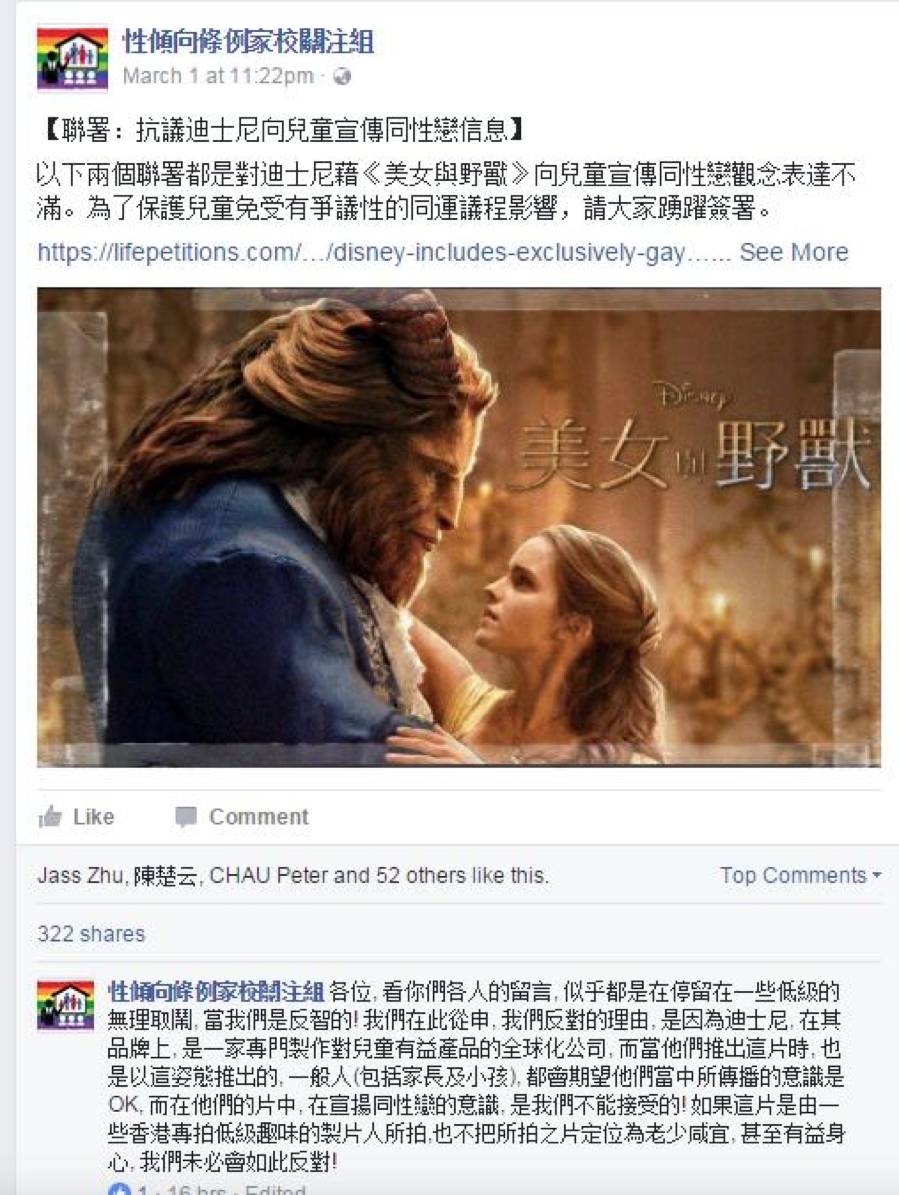Viewport: 899px width, 1195px height.
Task: Open page name 性傾向條例家校關注組 in header
Action: click(248, 42)
